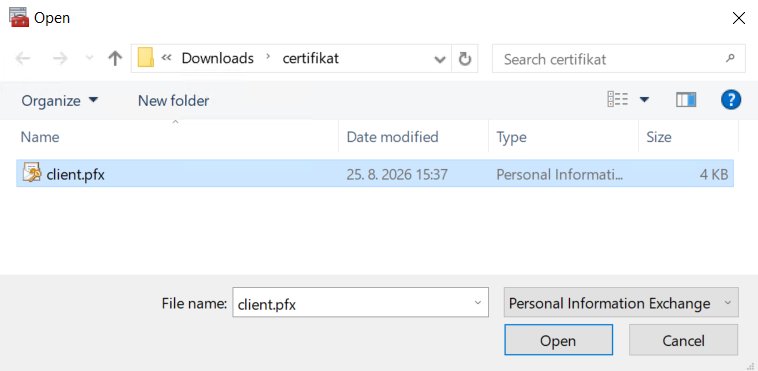Image resolution: width=758 pixels, height=371 pixels.
Task: Open the view options dropdown arrow
Action: pos(644,100)
